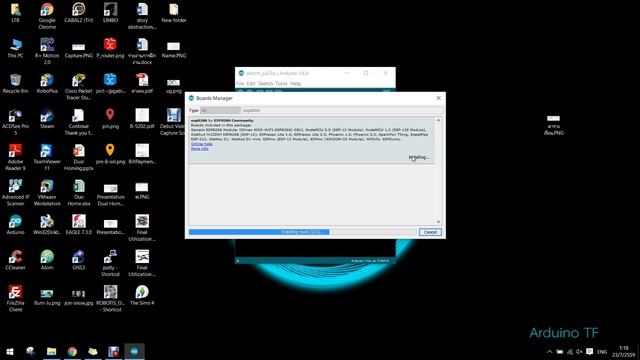Open the Windows Start menu
The image size is (640, 360).
(x=10, y=351)
